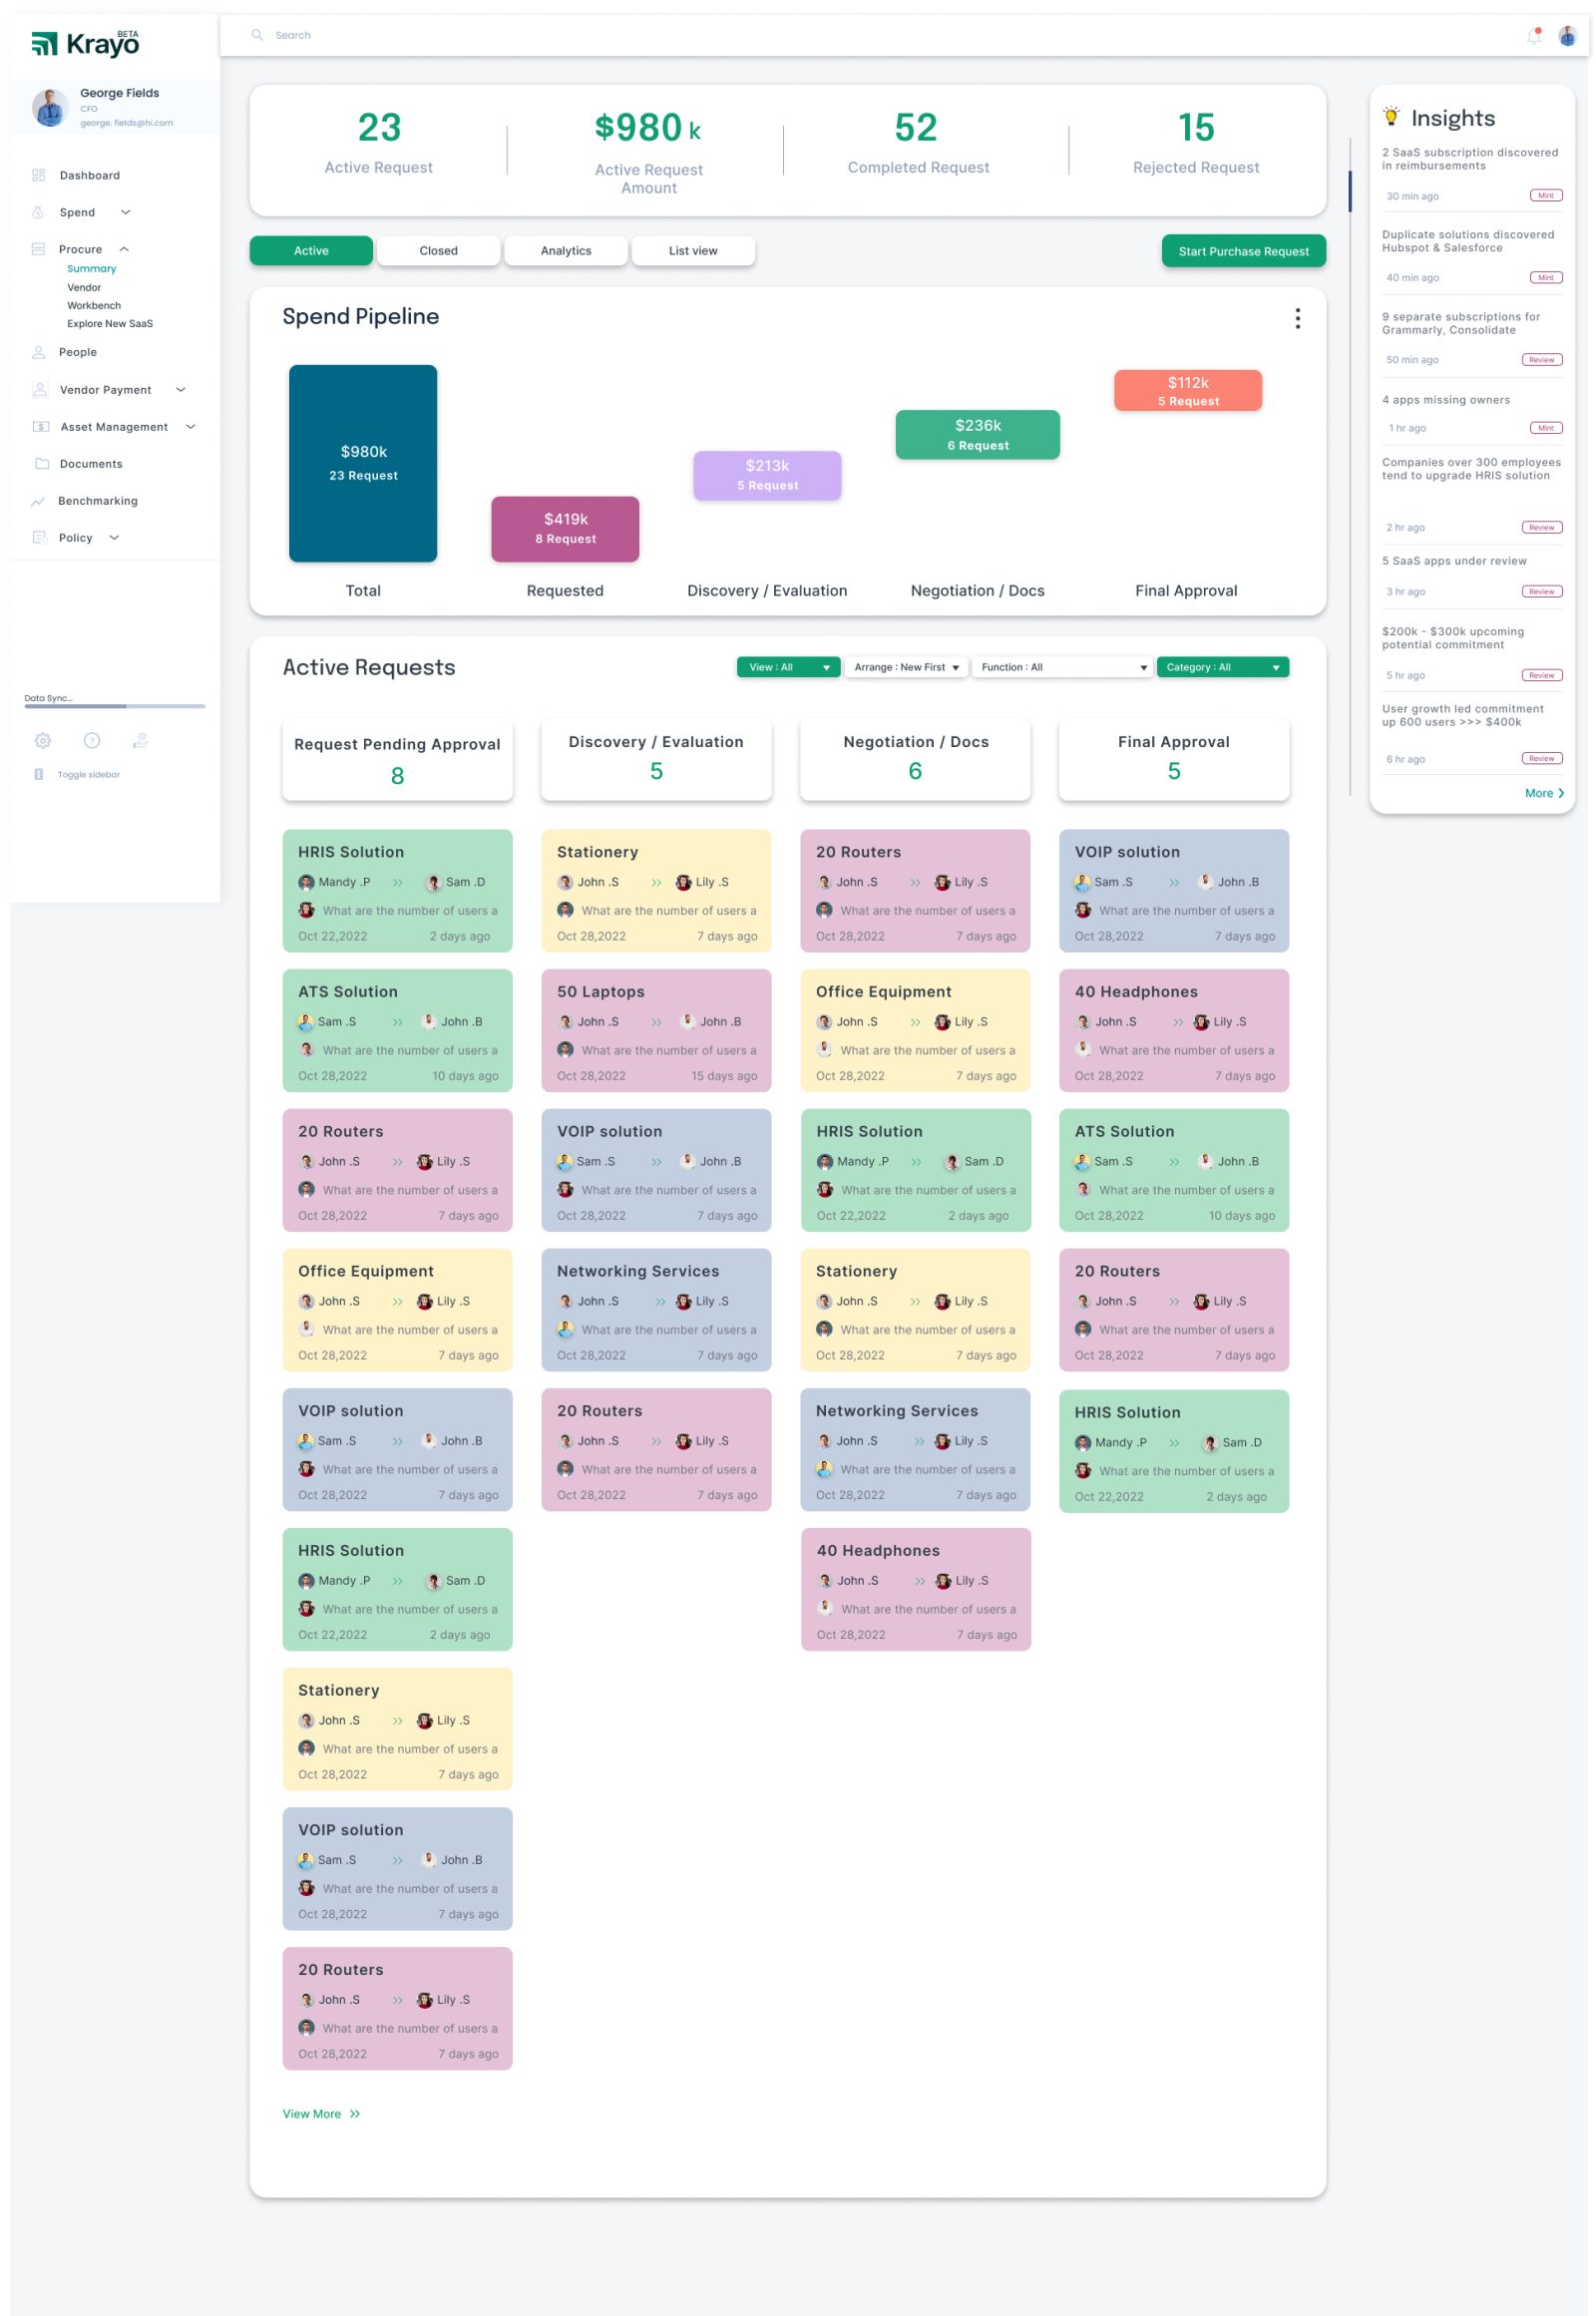Click the Insights lightbulb icon
Image resolution: width=1596 pixels, height=2316 pixels.
1391,116
